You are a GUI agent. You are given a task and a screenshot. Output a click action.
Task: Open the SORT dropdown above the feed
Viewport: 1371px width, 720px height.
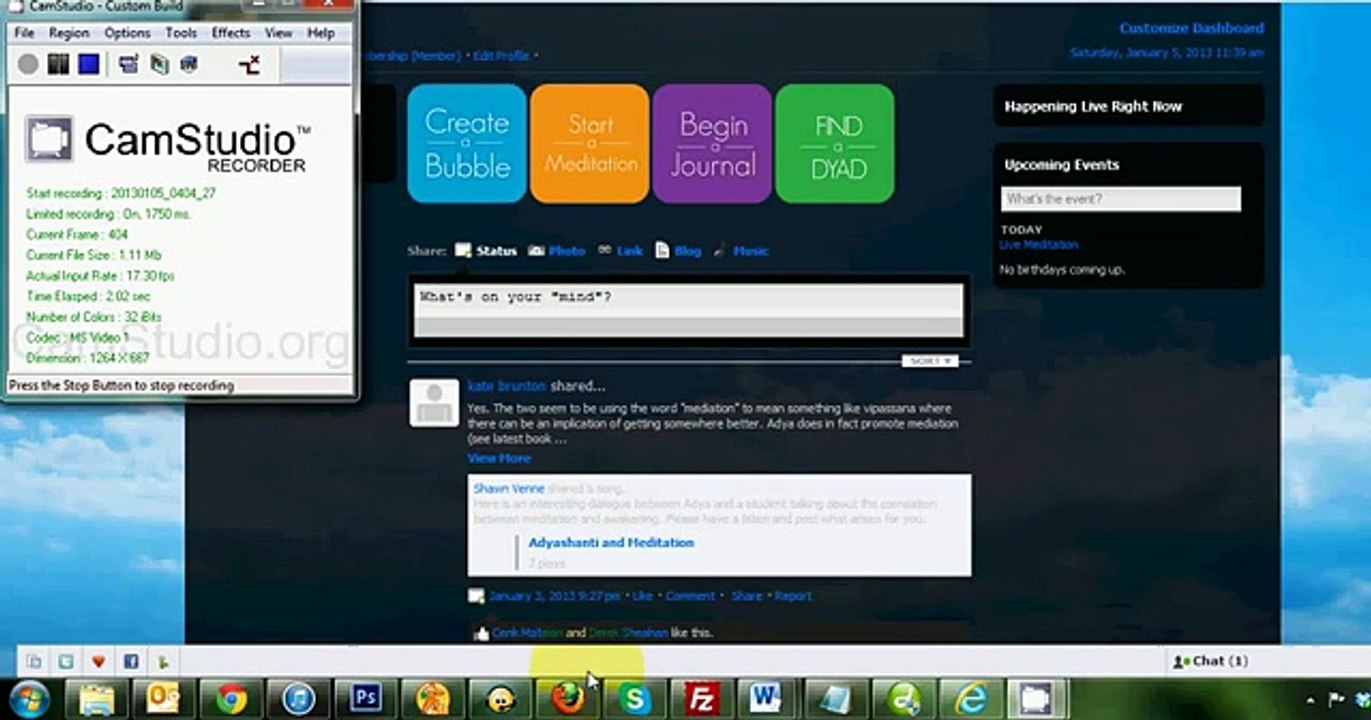point(930,361)
